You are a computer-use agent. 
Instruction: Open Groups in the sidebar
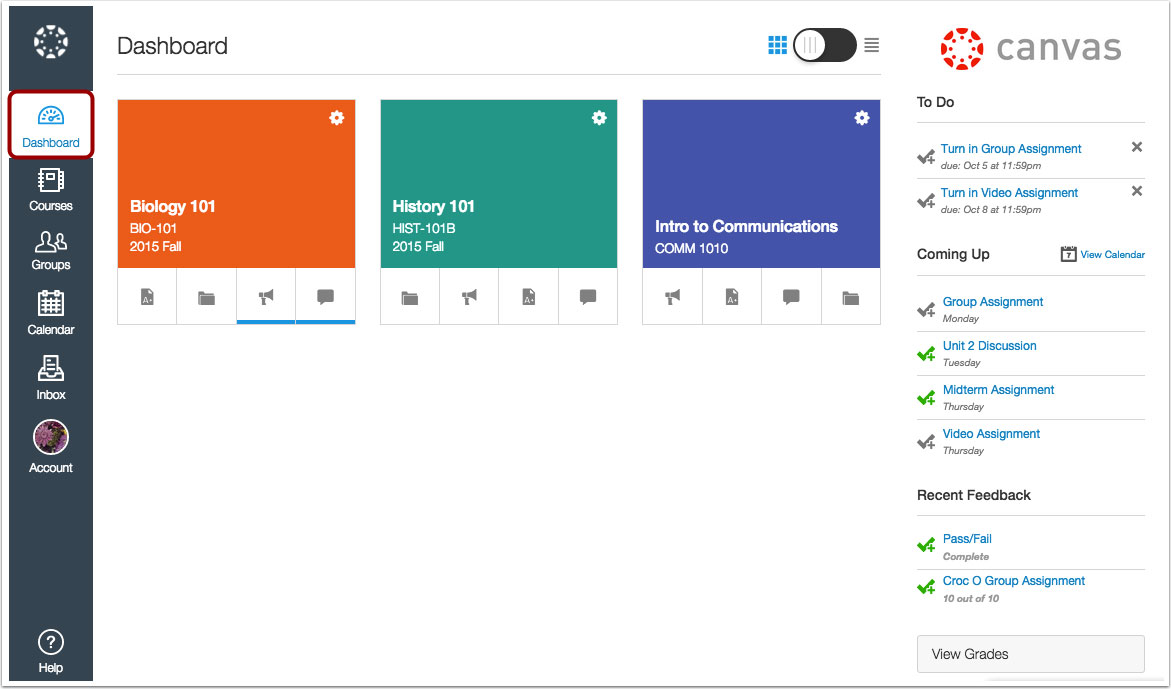[x=50, y=249]
